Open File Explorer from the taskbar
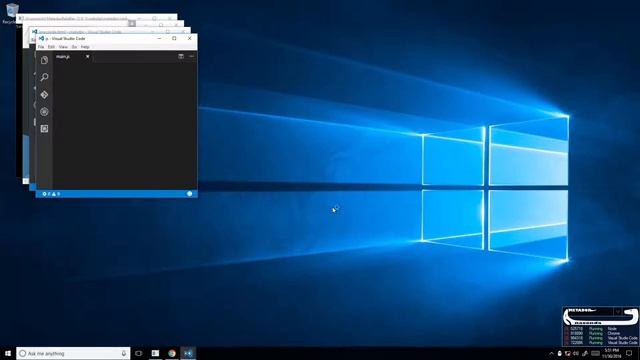 point(155,353)
